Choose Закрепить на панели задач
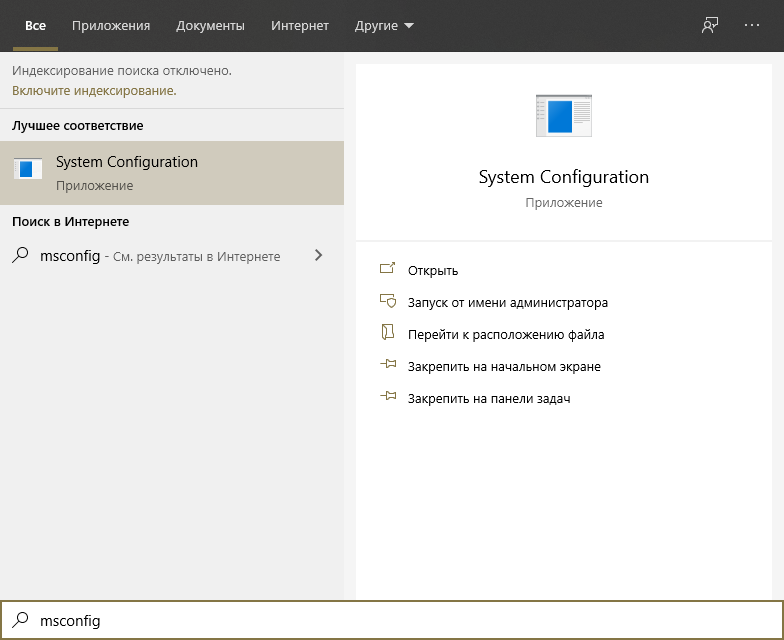784x640 pixels. click(489, 398)
